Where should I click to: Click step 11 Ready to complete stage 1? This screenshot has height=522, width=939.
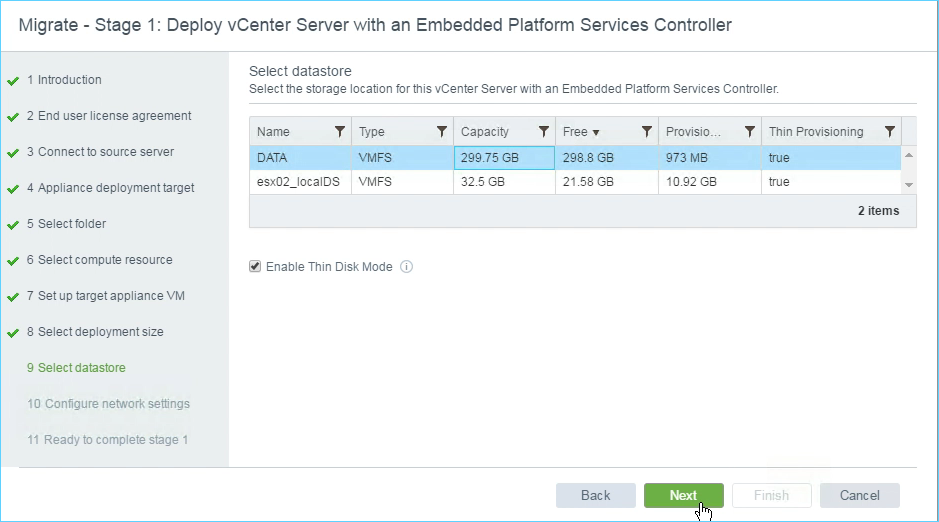point(108,439)
